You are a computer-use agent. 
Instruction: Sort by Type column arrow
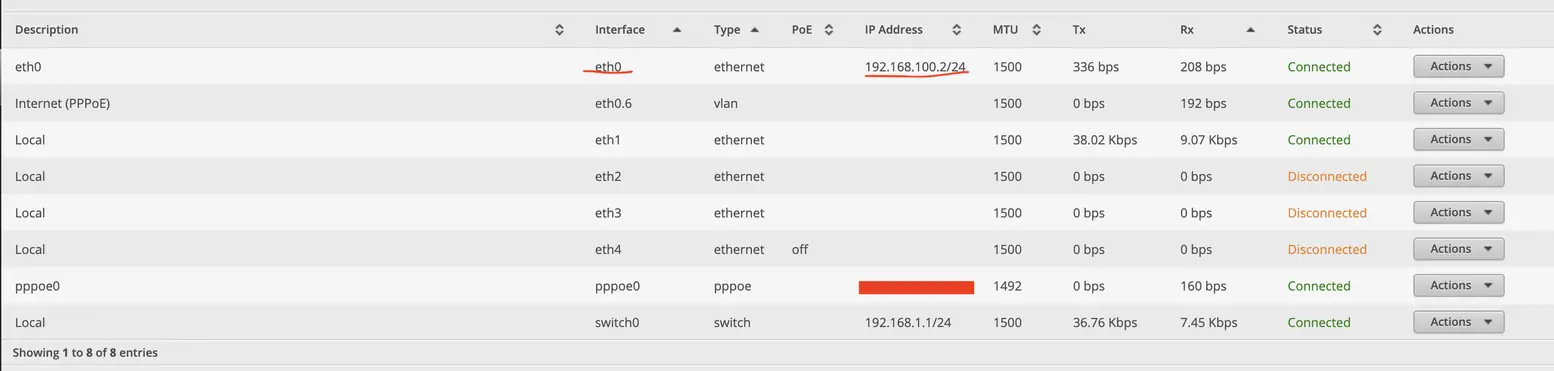[x=755, y=30]
